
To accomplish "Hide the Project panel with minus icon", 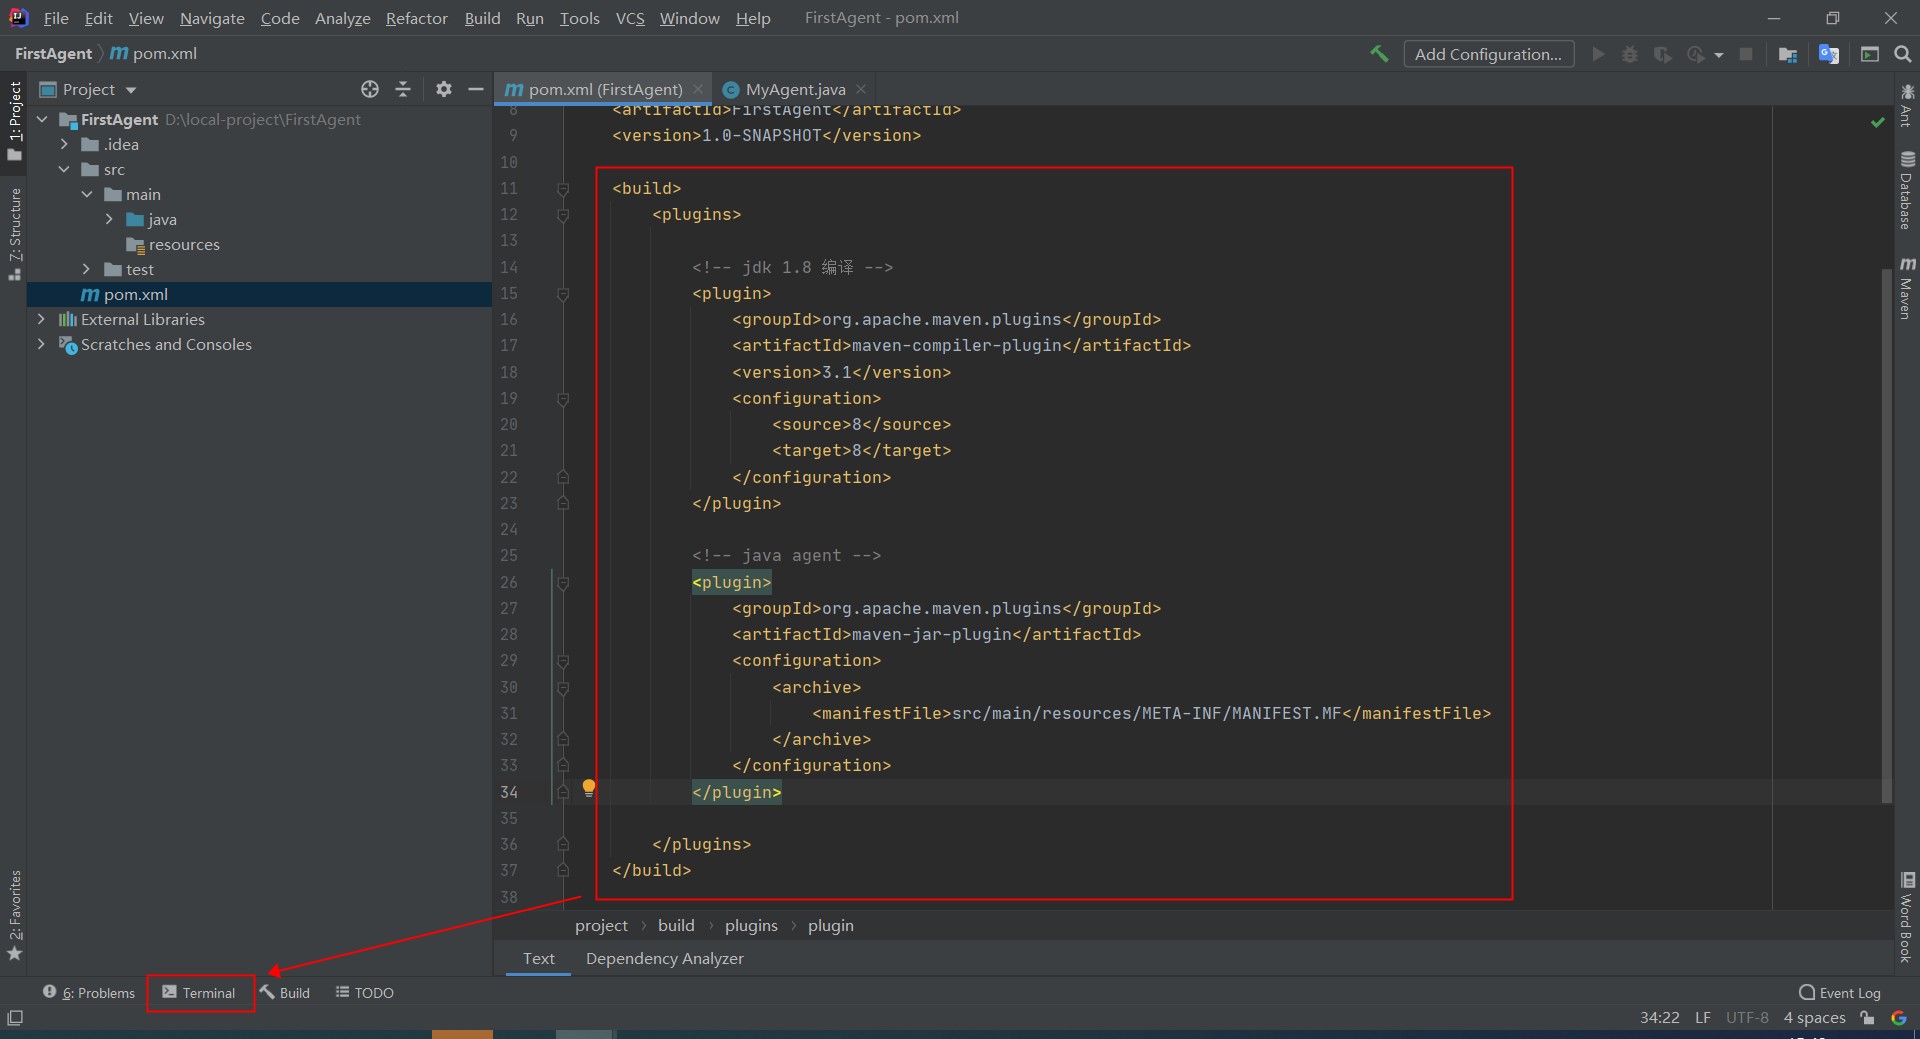I will pos(476,89).
